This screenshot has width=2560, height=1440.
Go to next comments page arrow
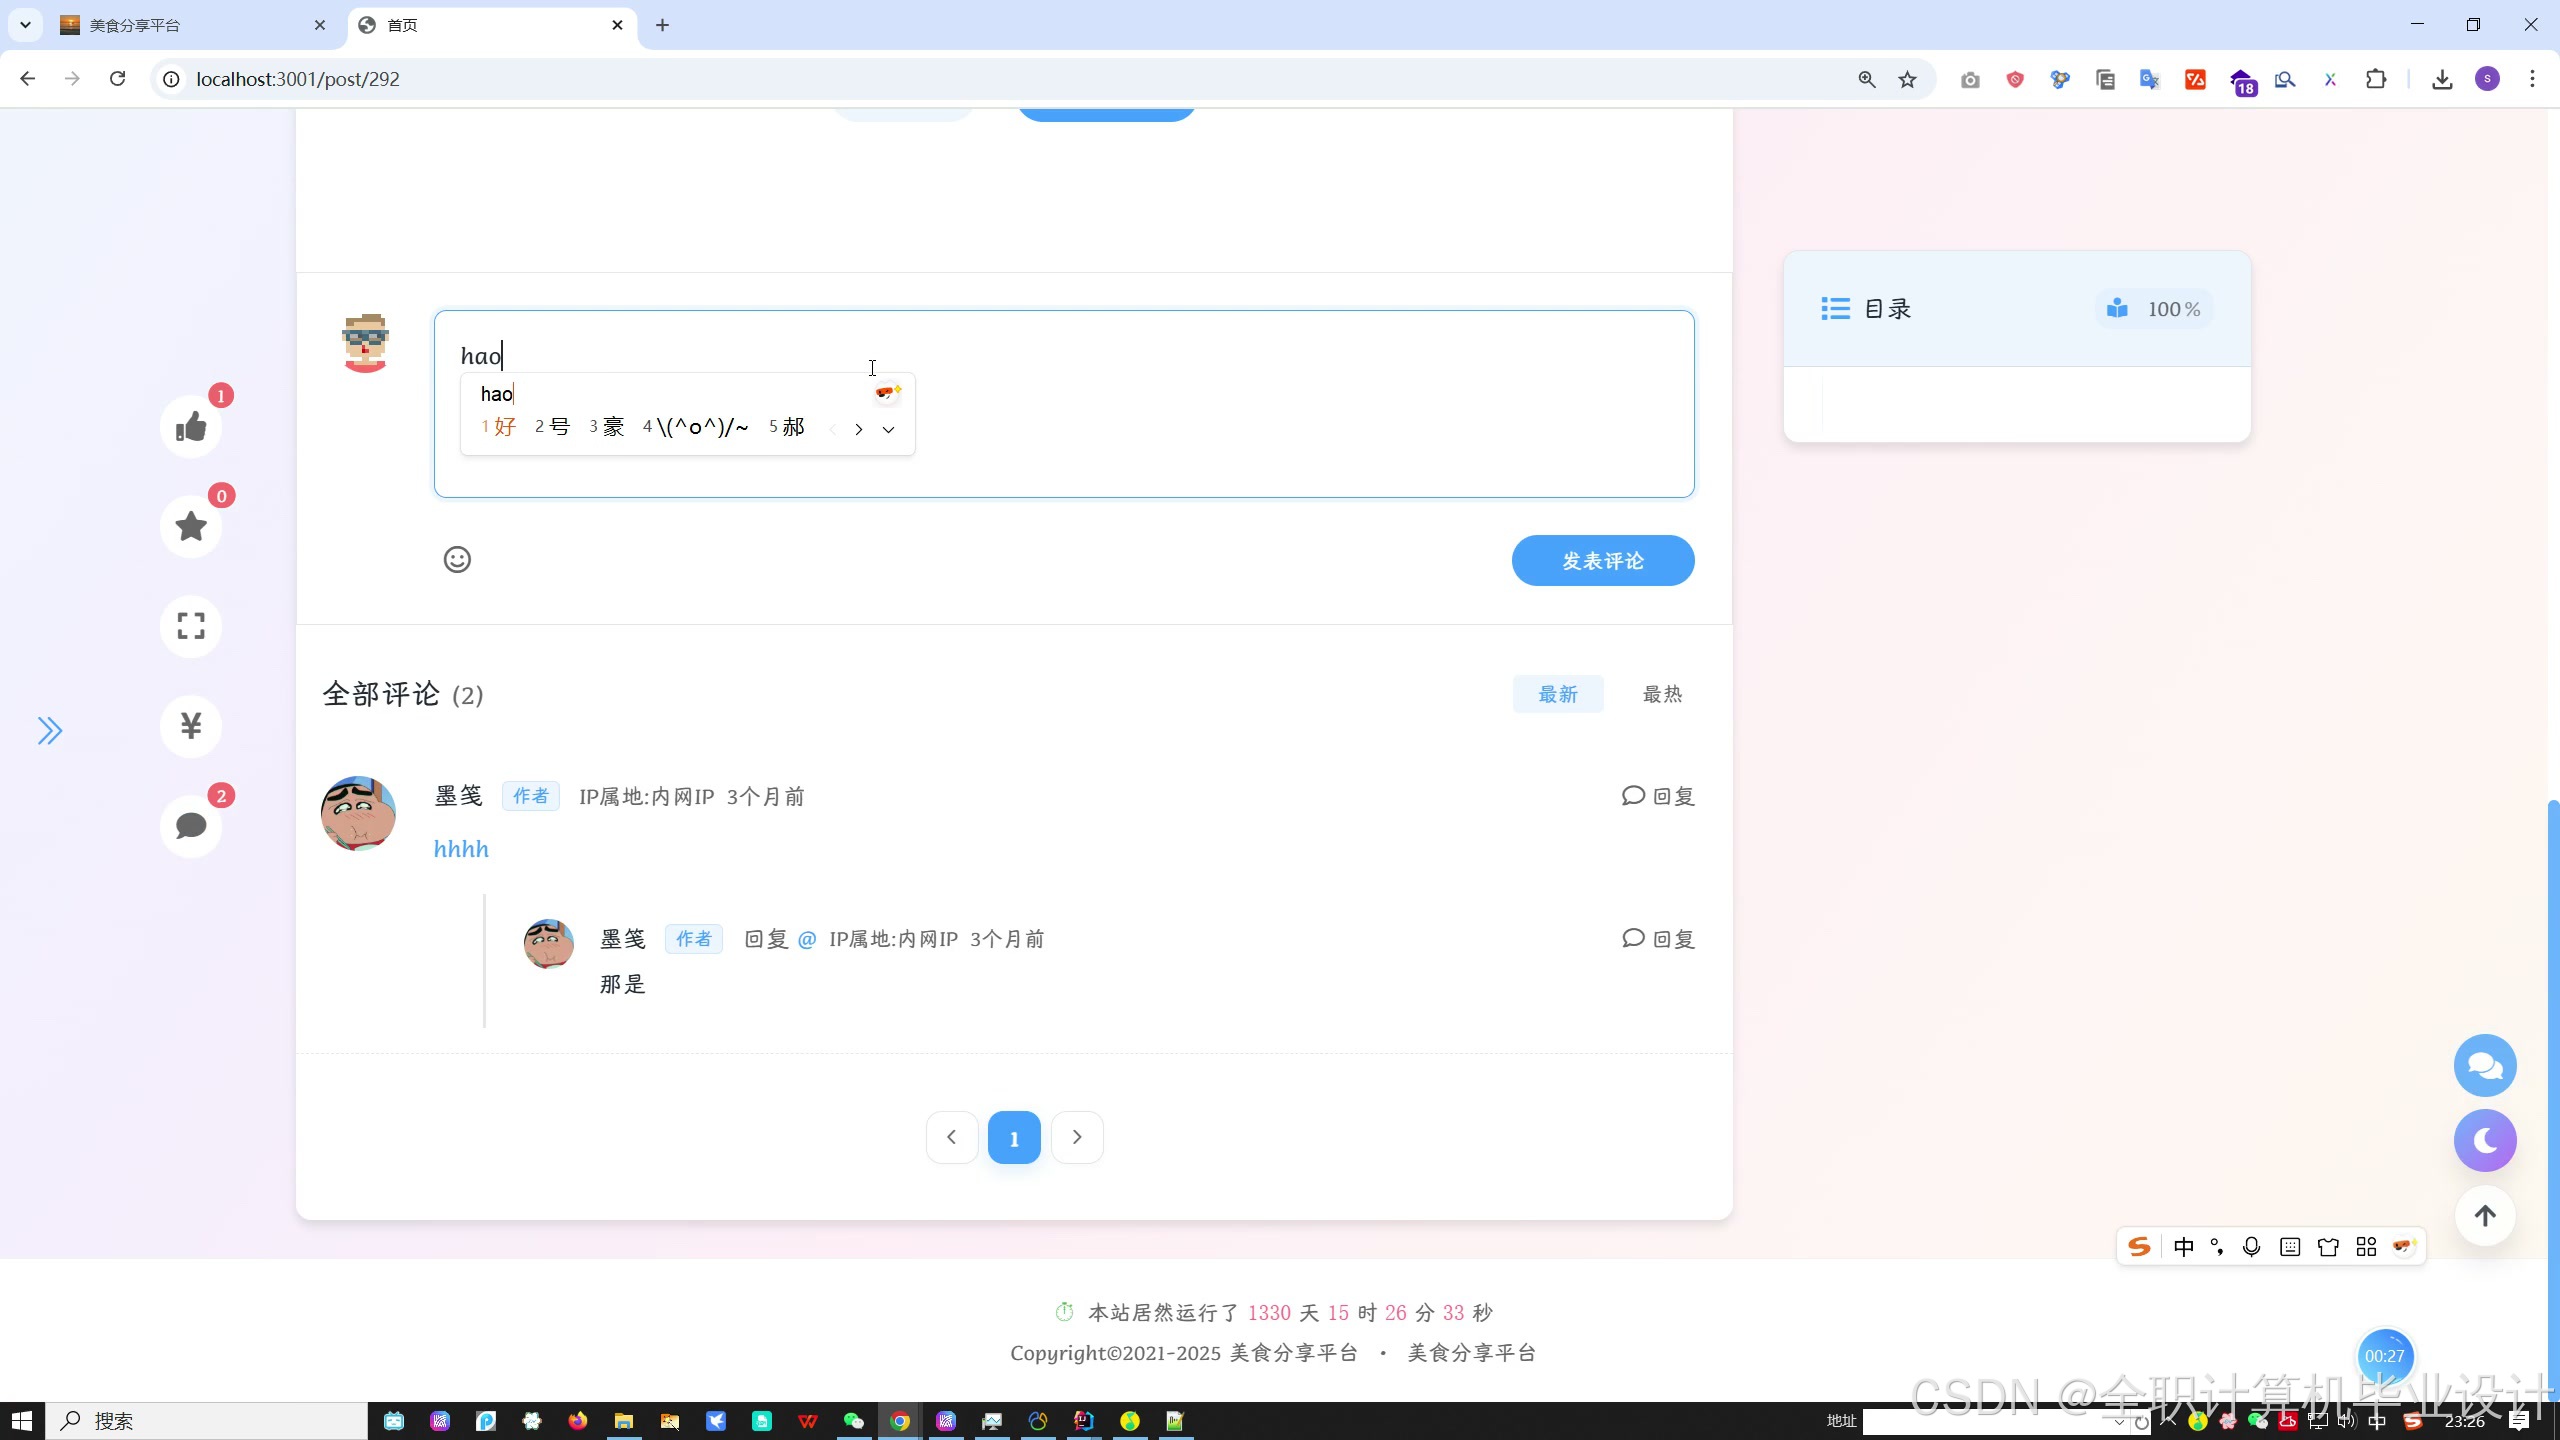tap(1077, 1138)
